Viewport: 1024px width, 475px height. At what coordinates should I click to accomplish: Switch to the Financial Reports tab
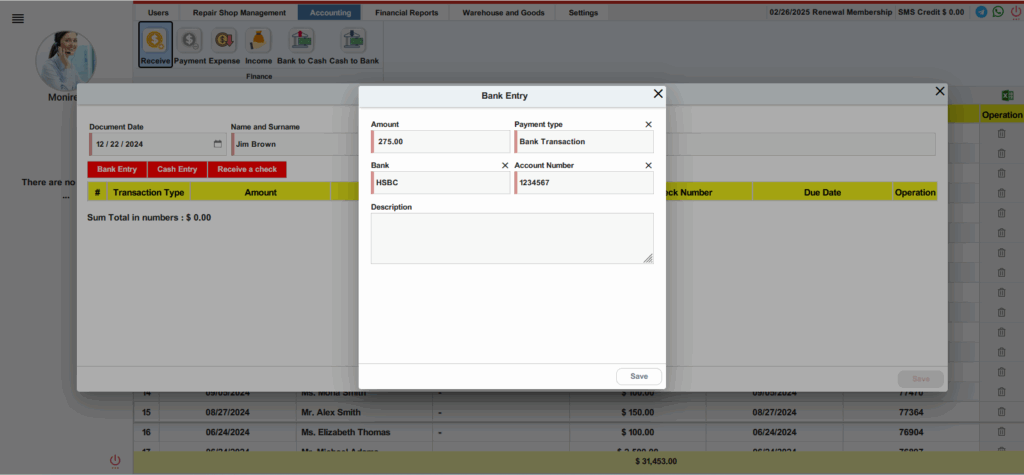click(407, 12)
